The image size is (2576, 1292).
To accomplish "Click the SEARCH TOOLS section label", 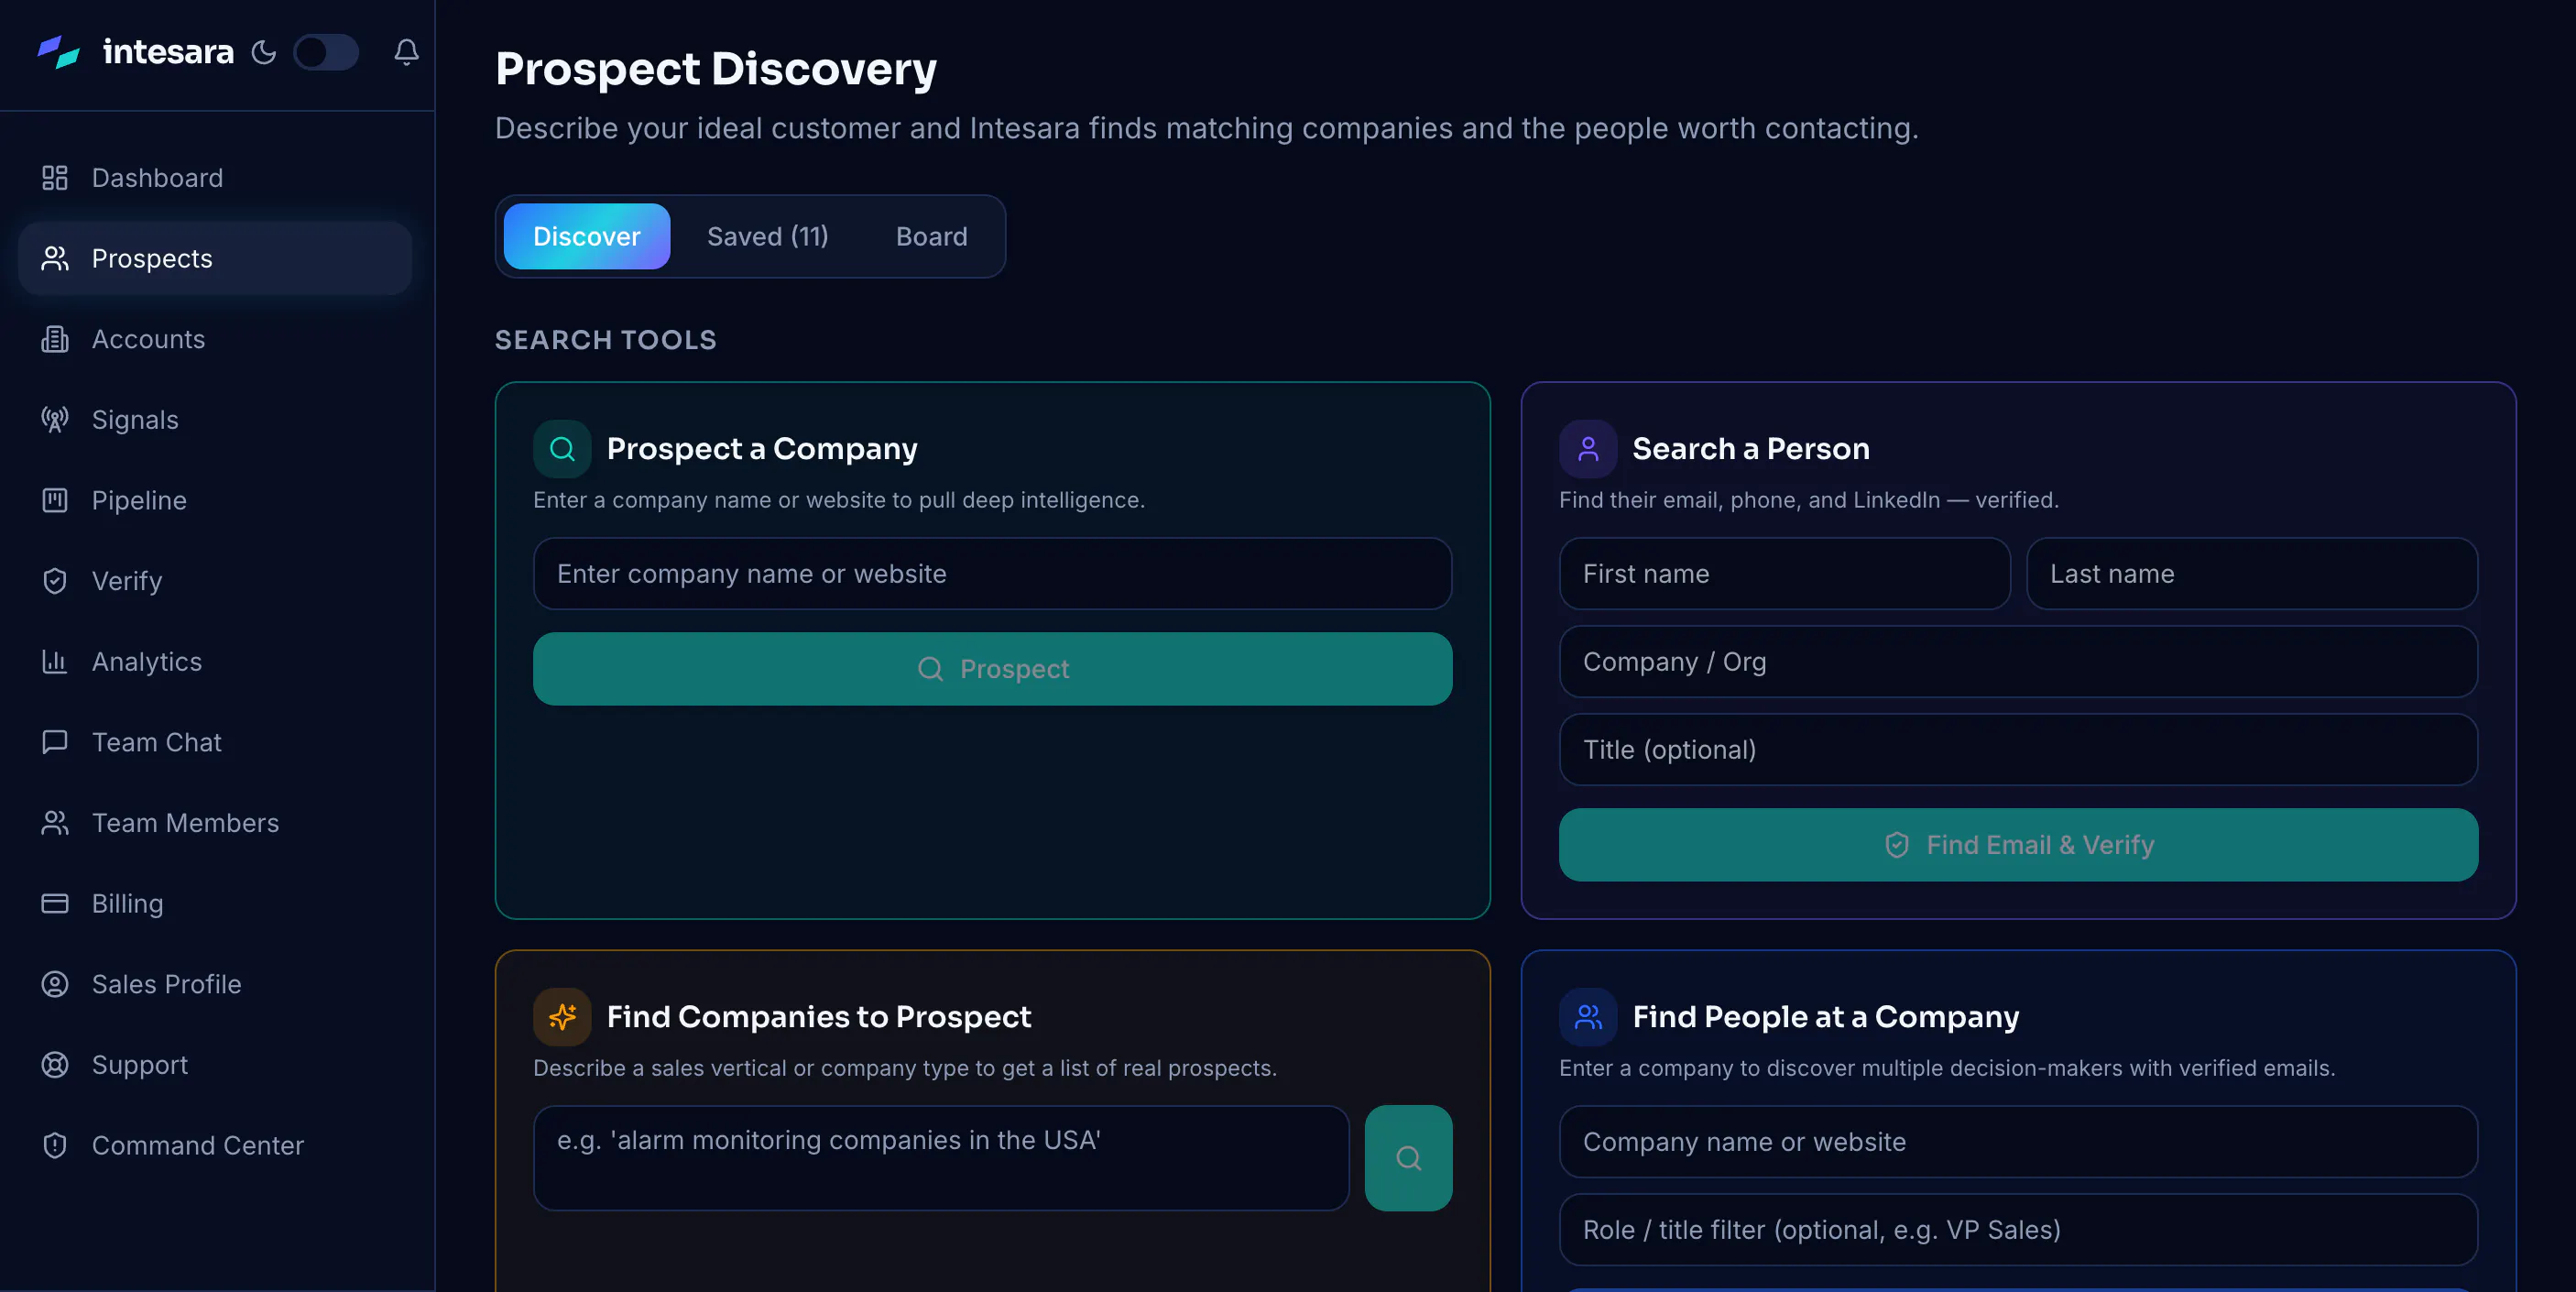I will point(606,340).
